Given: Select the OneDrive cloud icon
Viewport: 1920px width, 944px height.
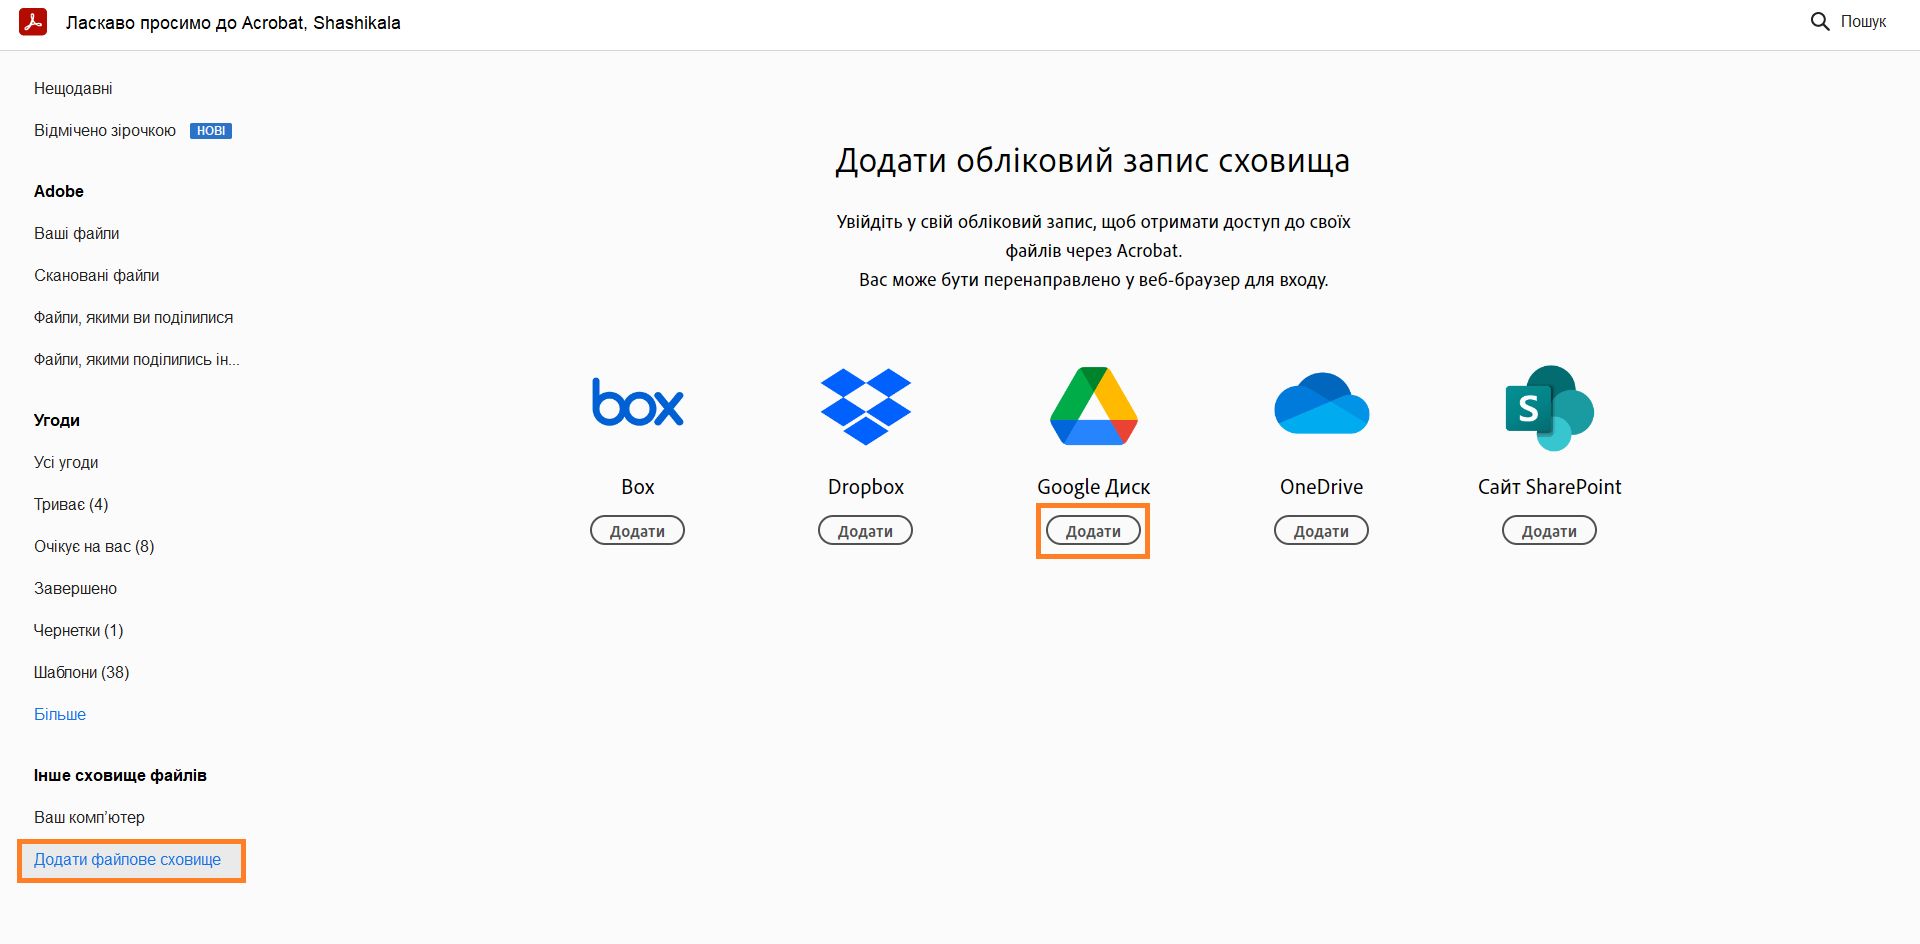Looking at the screenshot, I should tap(1321, 404).
